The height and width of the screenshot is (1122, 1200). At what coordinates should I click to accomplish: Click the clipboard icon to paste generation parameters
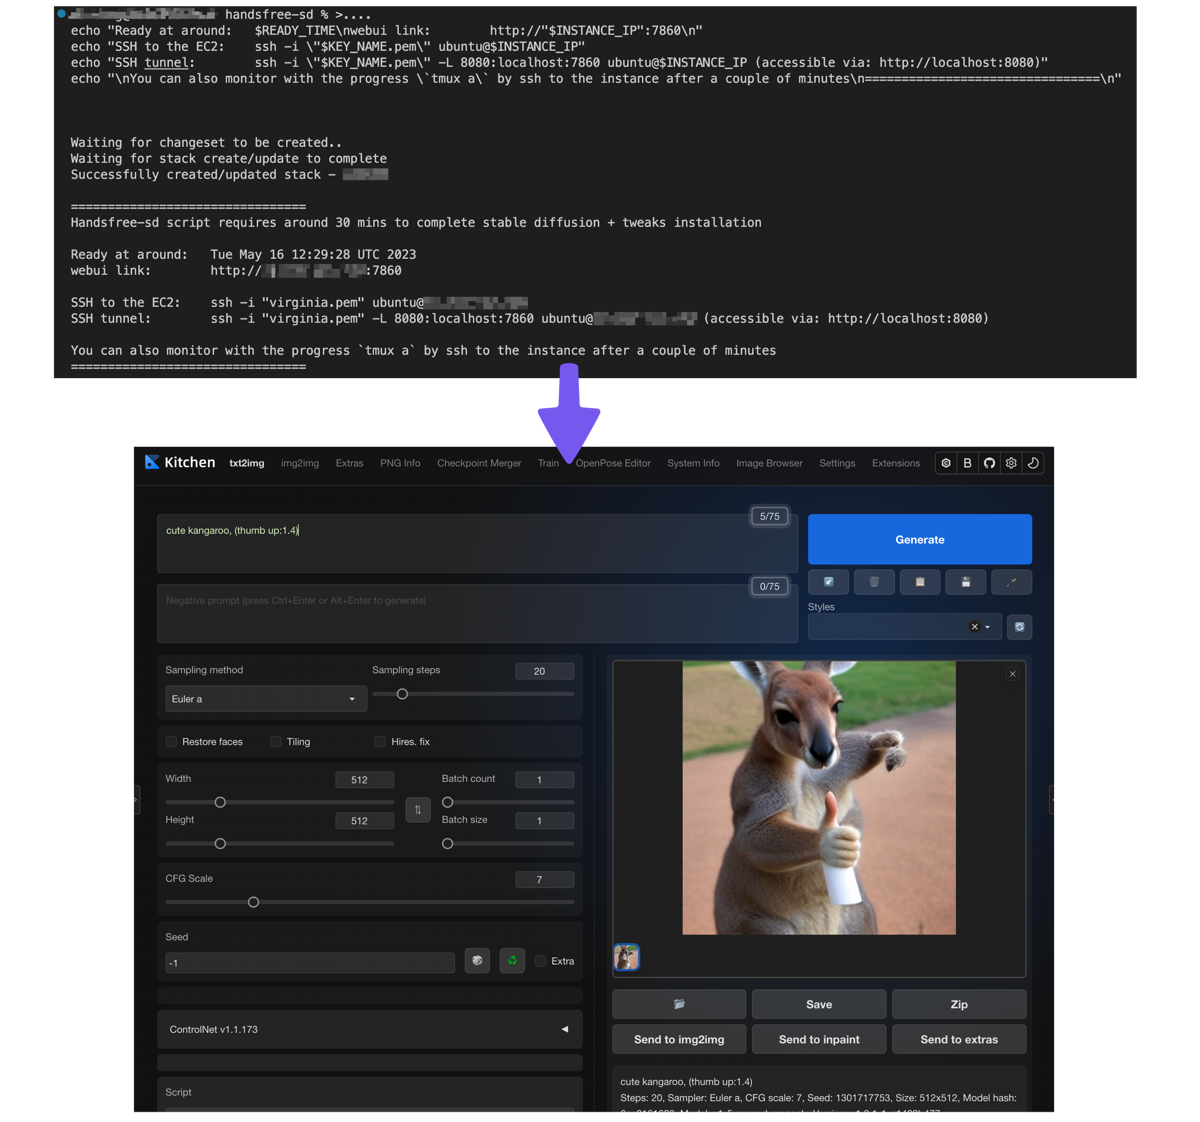pos(920,581)
